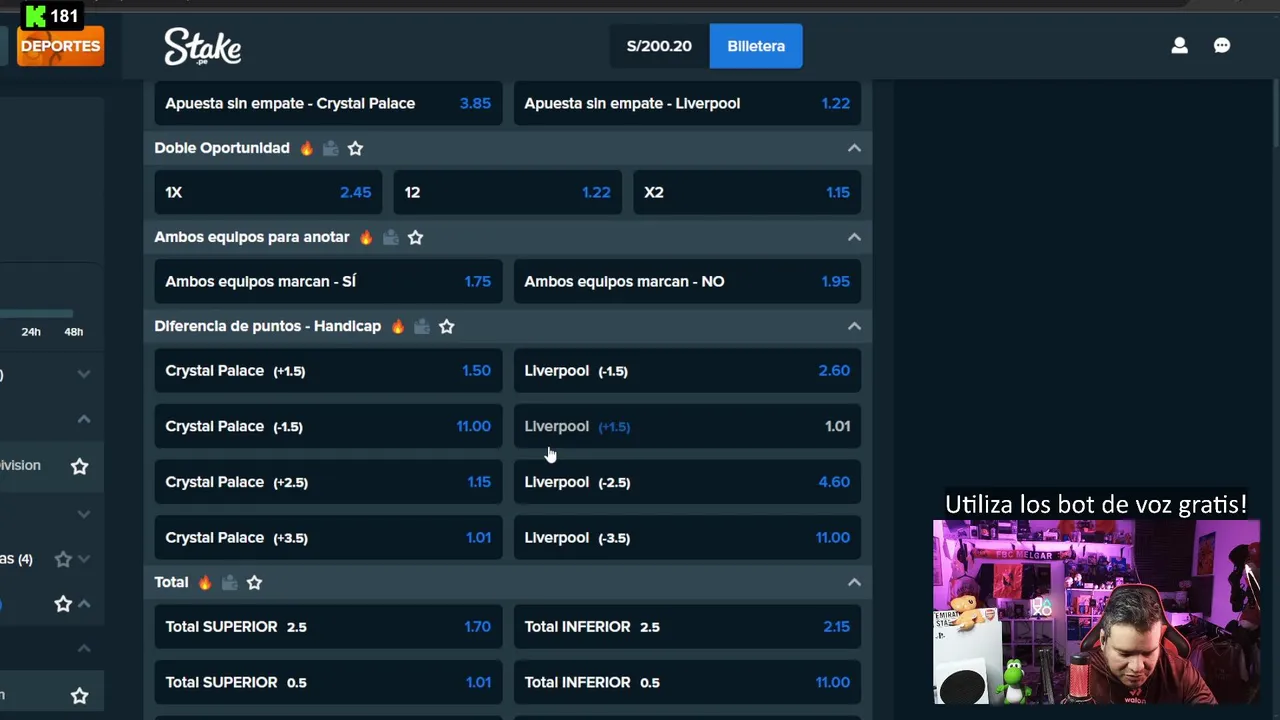This screenshot has height=720, width=1280.
Task: Bet on Apuesta sin empate Liverpool 1.22
Action: coord(687,103)
